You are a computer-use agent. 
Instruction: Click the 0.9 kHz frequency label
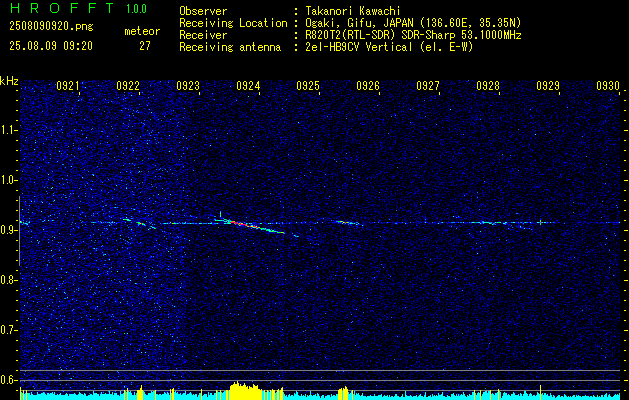pyautogui.click(x=8, y=230)
